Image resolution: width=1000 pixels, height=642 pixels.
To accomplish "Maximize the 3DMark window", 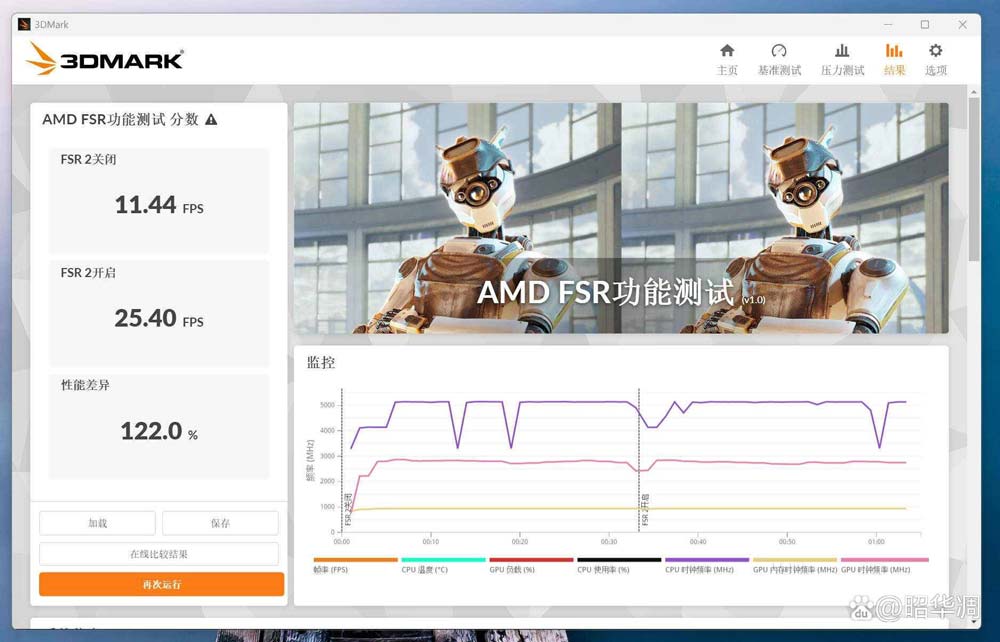I will tap(925, 24).
